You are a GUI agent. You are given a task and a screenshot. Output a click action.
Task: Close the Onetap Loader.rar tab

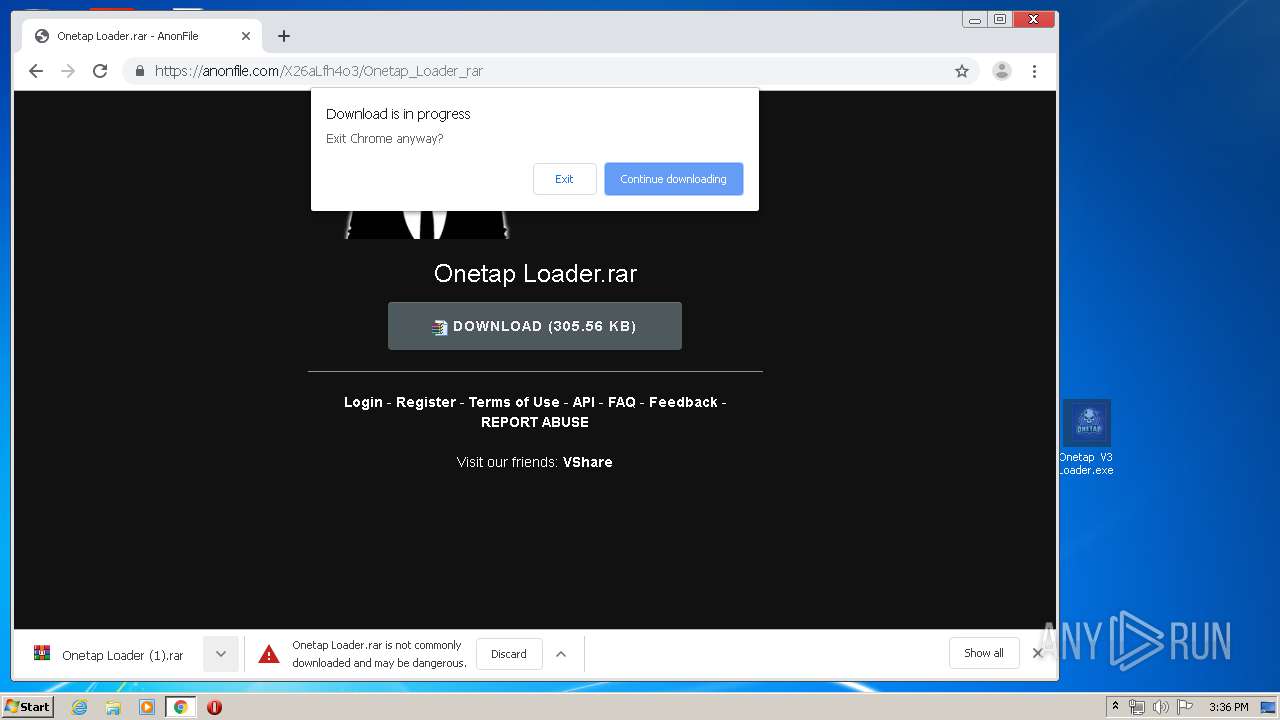pos(246,36)
